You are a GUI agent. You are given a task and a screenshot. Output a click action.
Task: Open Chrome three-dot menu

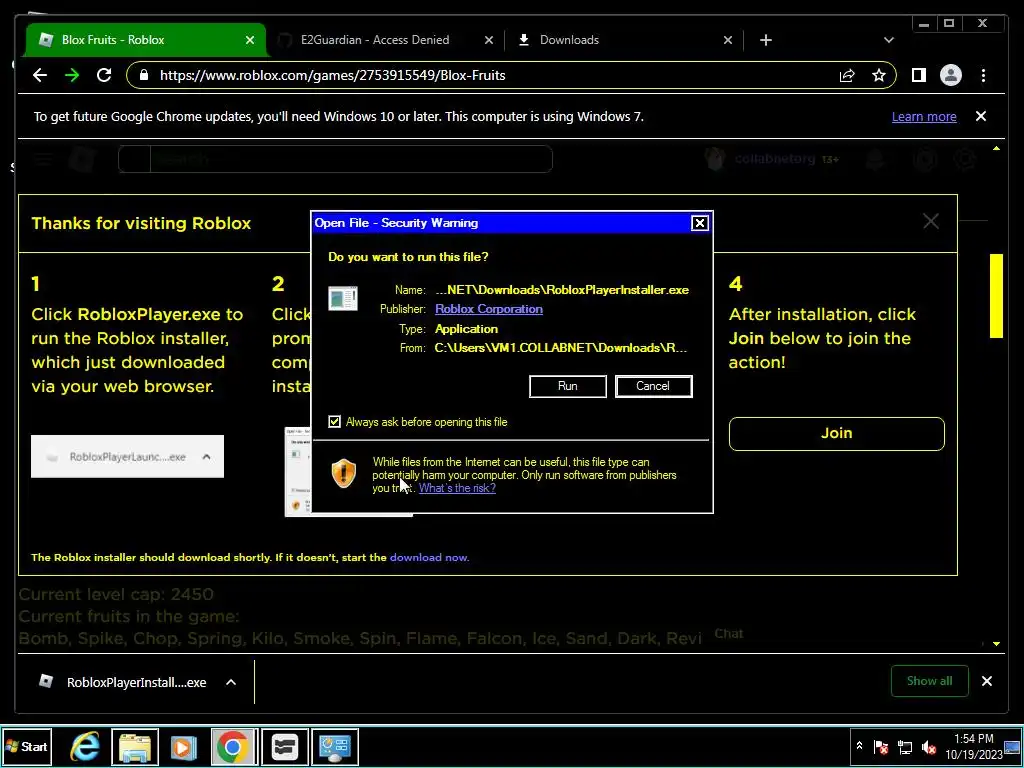(983, 75)
